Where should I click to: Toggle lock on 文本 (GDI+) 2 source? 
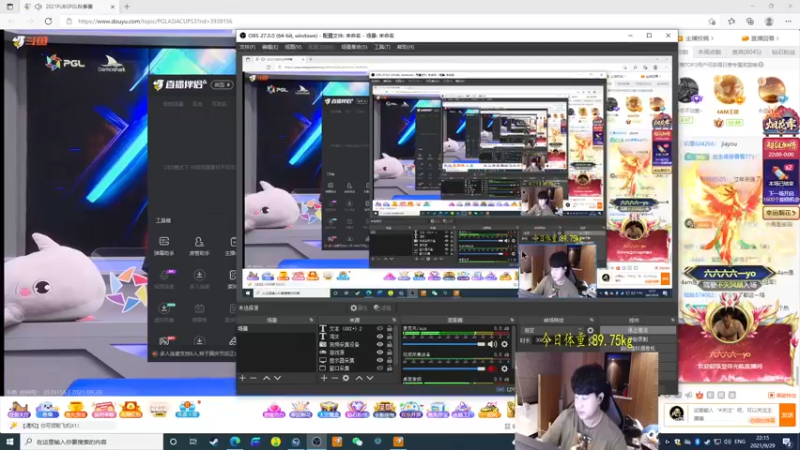(390, 329)
